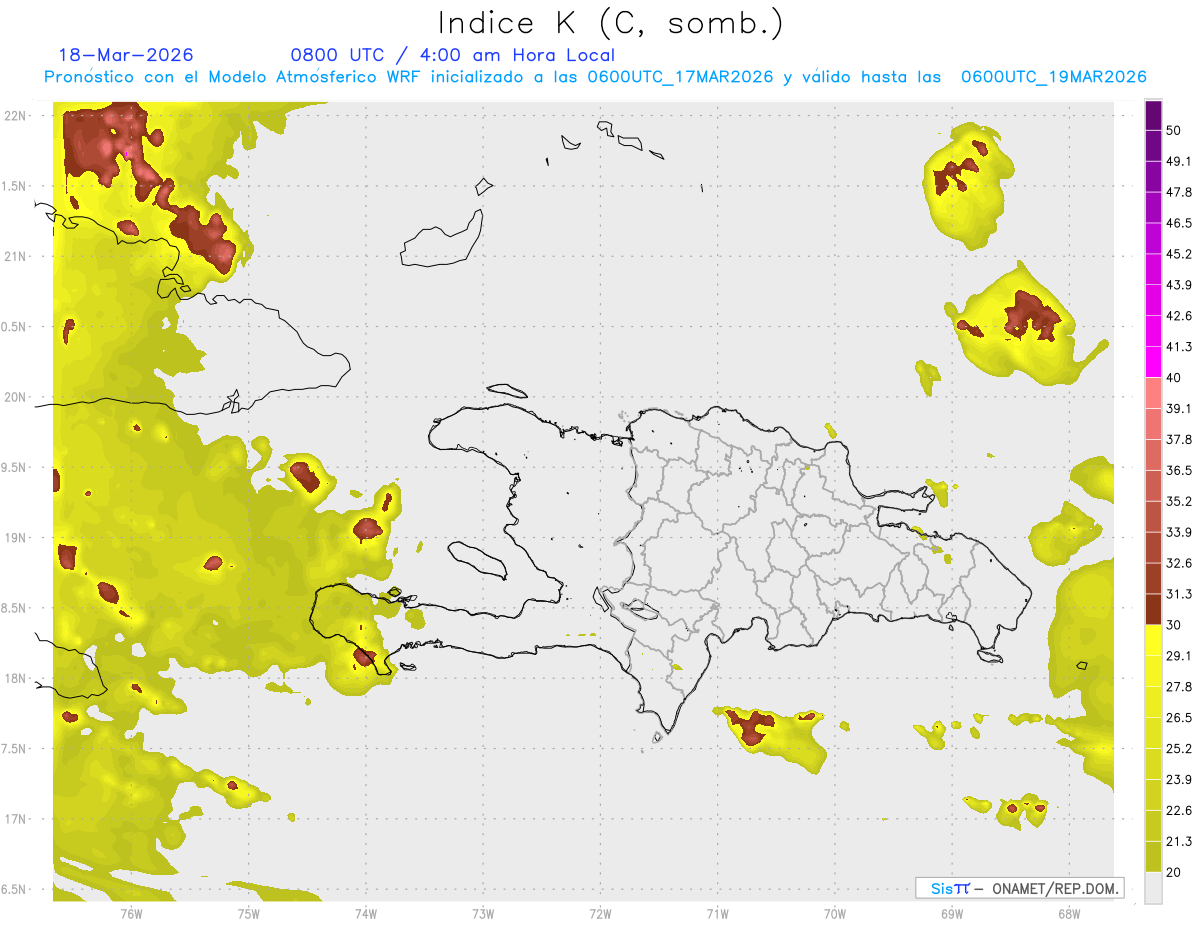Click the colorbar value '42.6'
This screenshot has height=927, width=1200.
tap(1179, 316)
